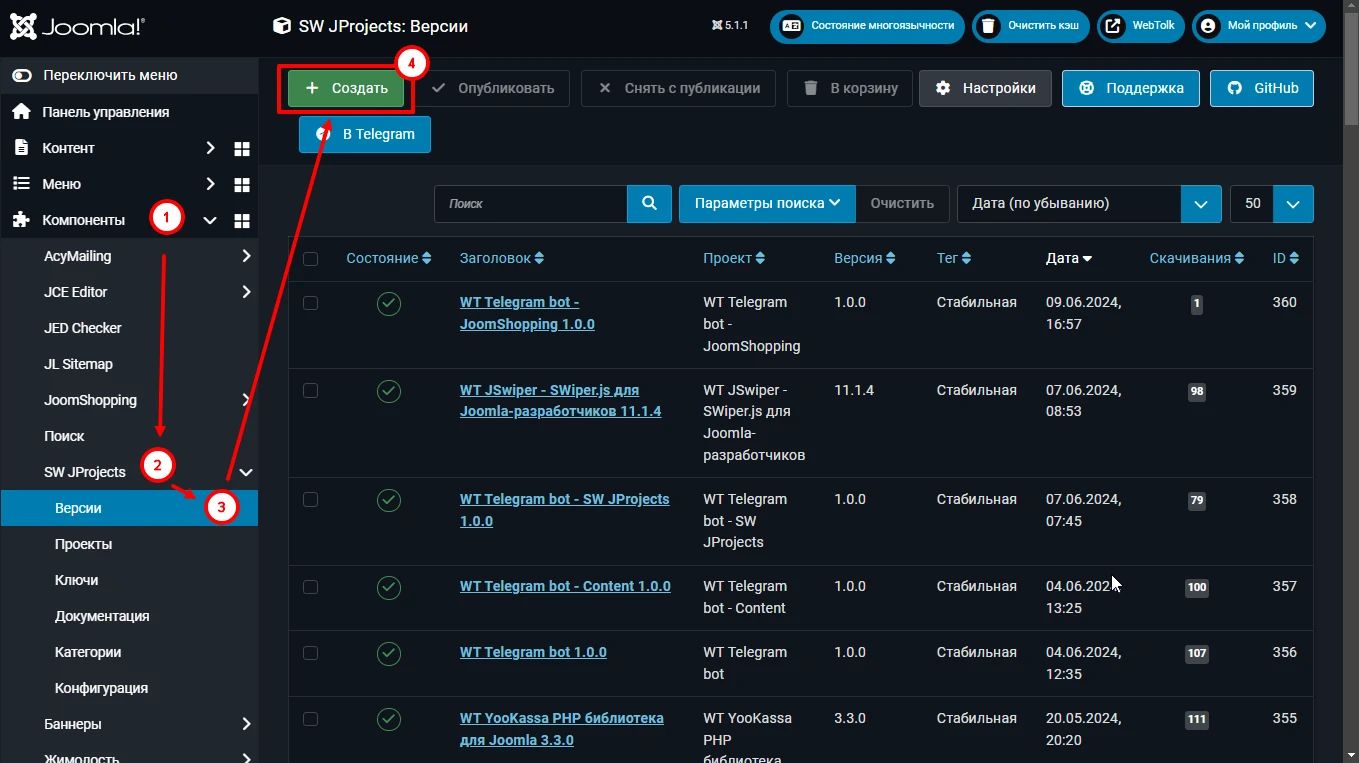Click the Joomla! logo

tap(77, 27)
